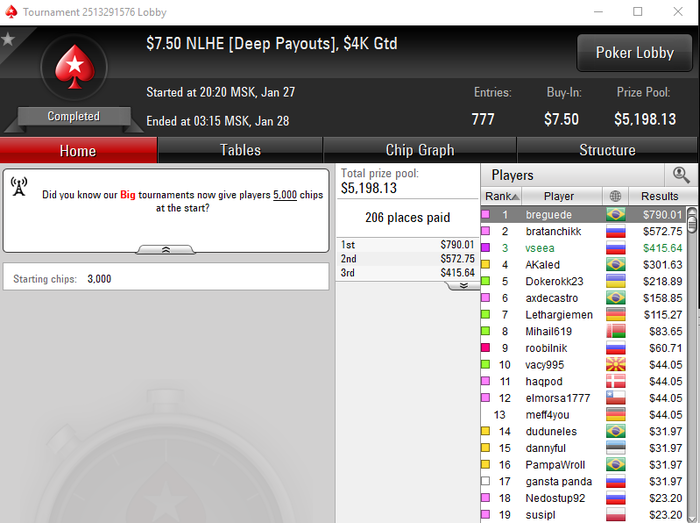Open the player search magnifier icon

[x=681, y=175]
